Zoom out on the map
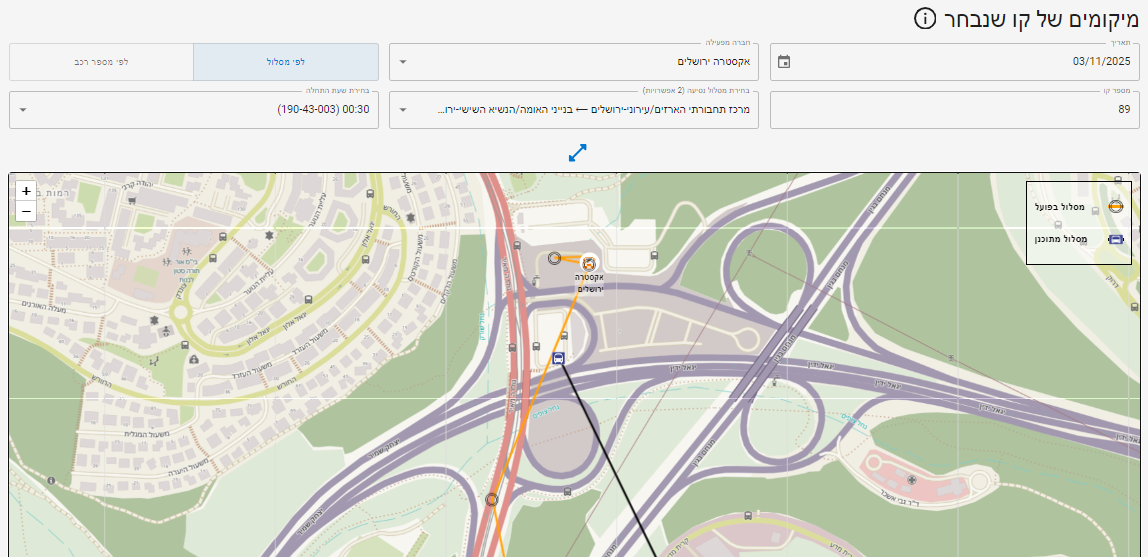 pyautogui.click(x=26, y=211)
